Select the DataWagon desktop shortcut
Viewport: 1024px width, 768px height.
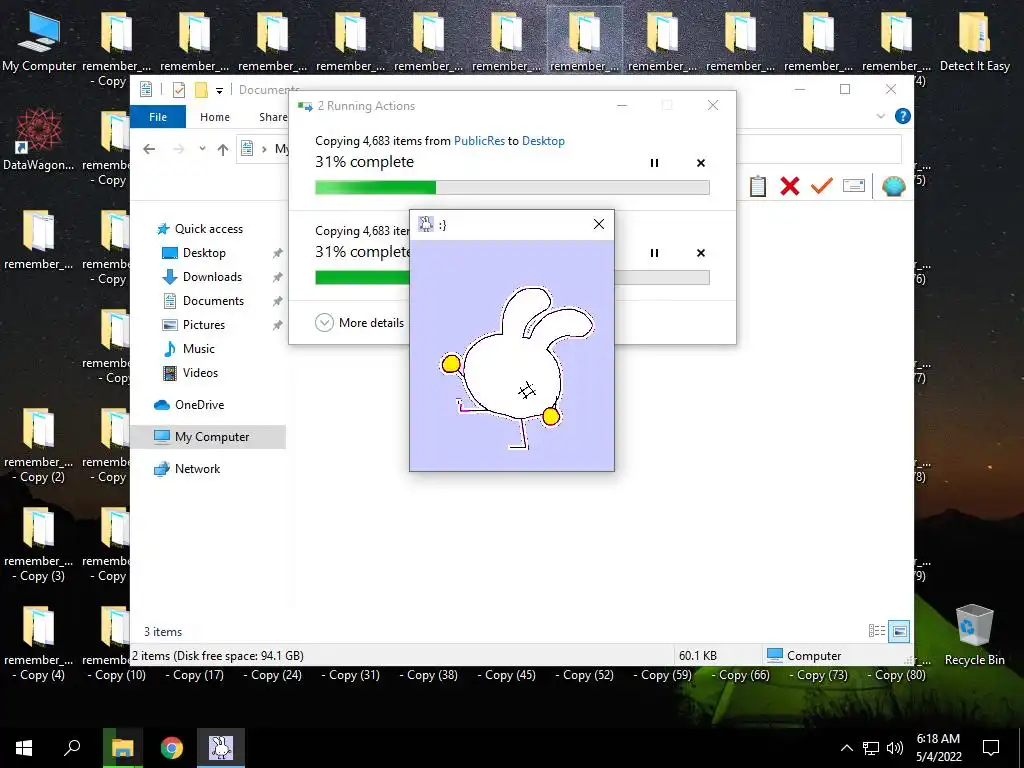pyautogui.click(x=39, y=139)
